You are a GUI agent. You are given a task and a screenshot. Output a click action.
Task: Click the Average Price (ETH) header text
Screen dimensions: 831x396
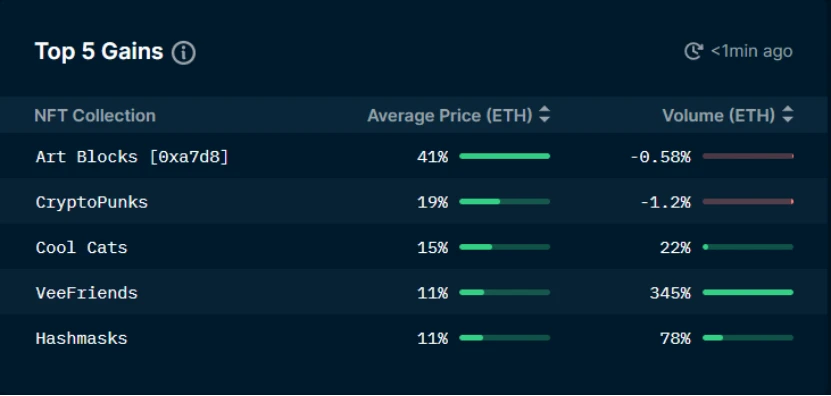[449, 115]
